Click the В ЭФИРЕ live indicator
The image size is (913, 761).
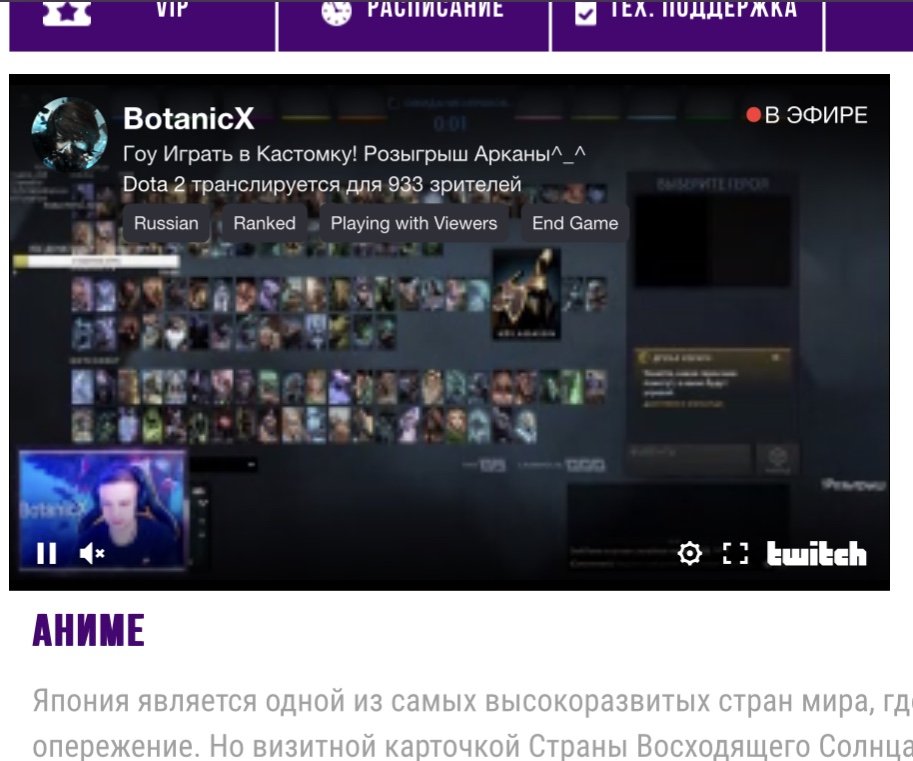(x=806, y=115)
